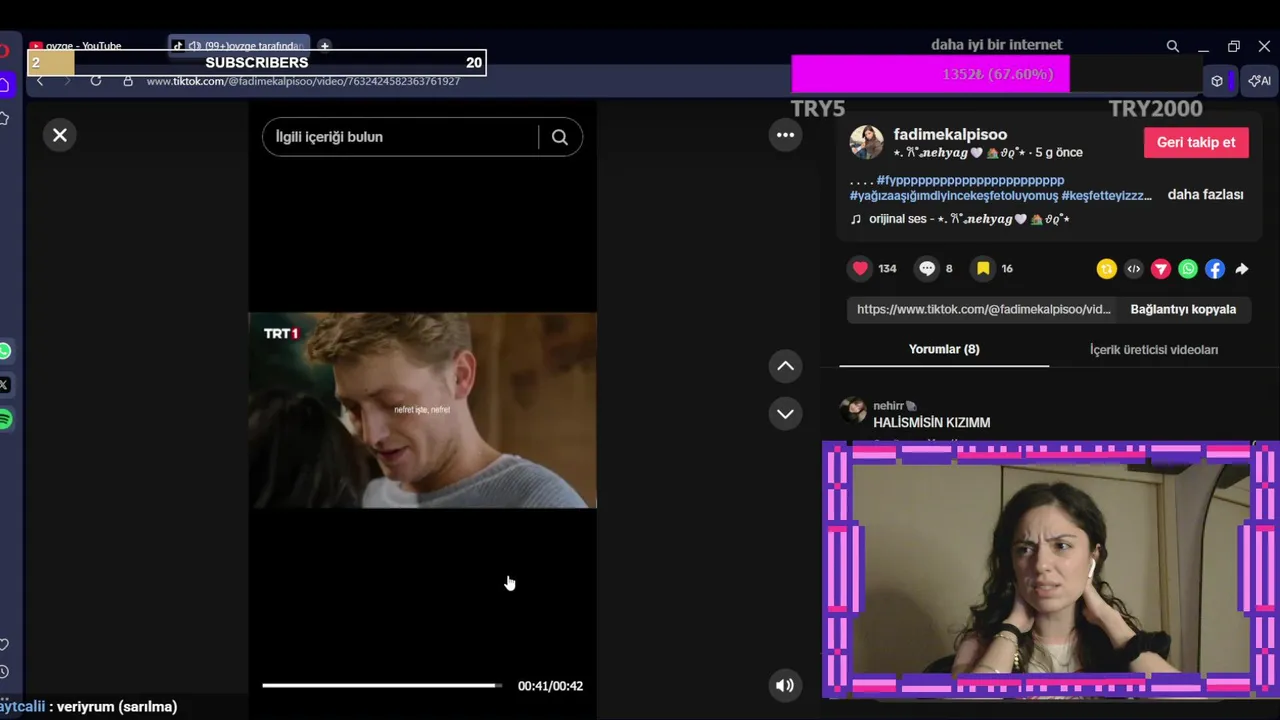Open fadimekalpisoo profile avatar
The width and height of the screenshot is (1280, 720).
(867, 142)
